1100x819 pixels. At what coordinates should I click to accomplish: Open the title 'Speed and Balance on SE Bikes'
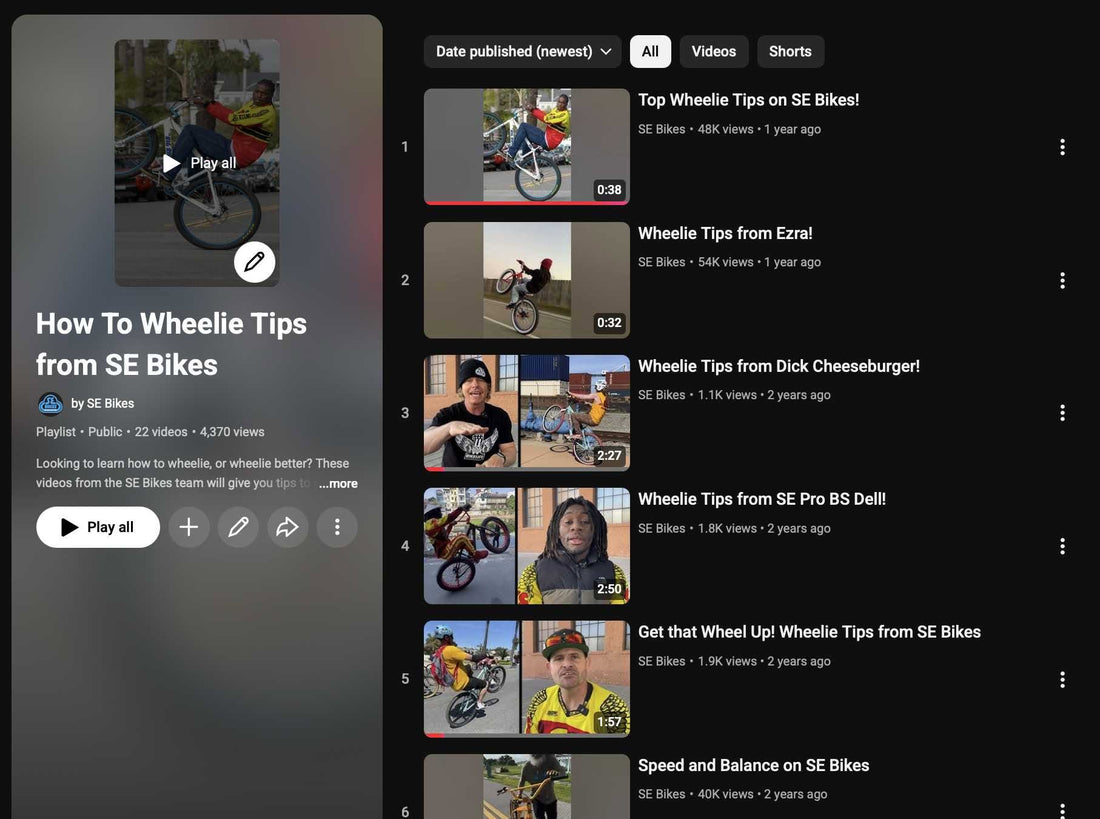[x=753, y=766]
